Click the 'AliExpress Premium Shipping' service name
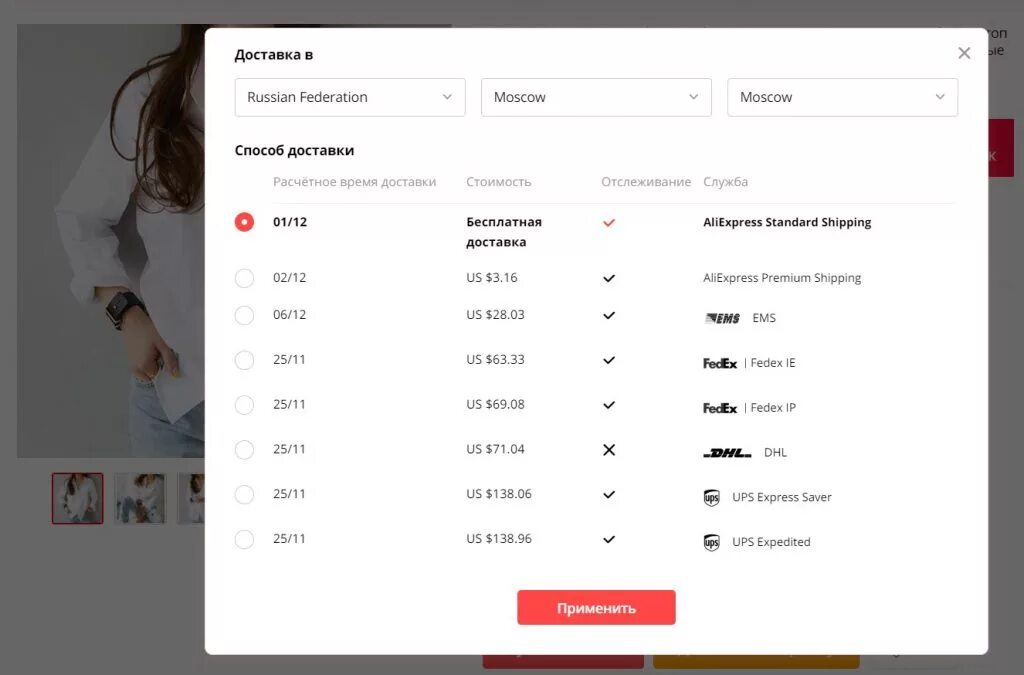Viewport: 1024px width, 675px height. tap(782, 278)
